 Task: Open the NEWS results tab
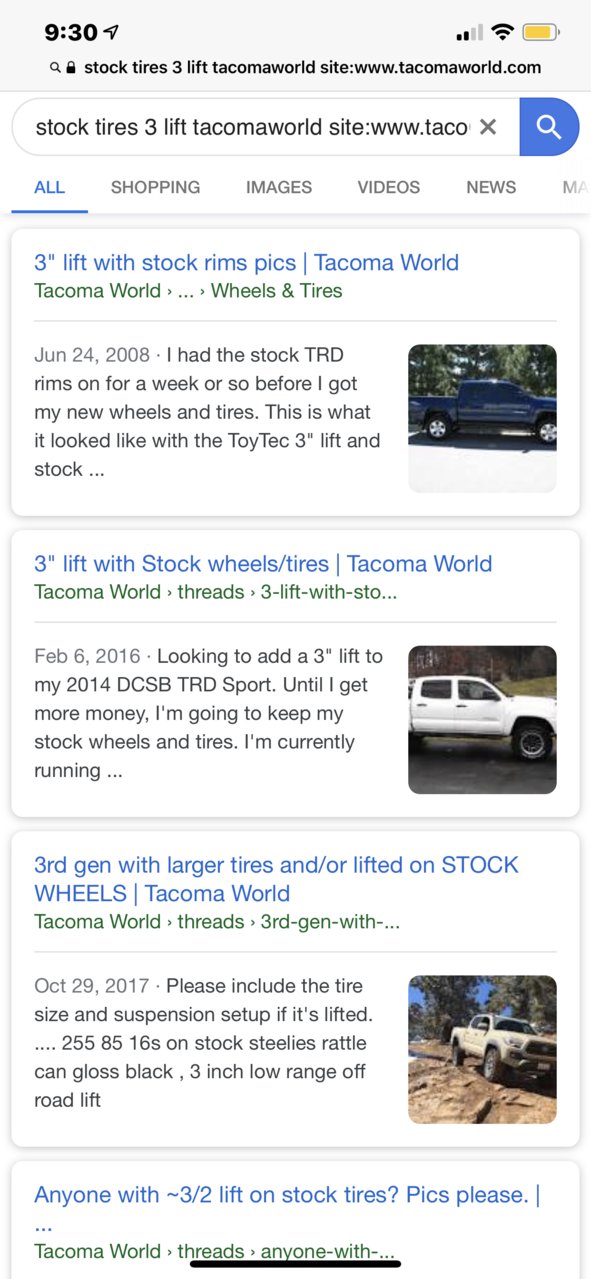point(491,187)
